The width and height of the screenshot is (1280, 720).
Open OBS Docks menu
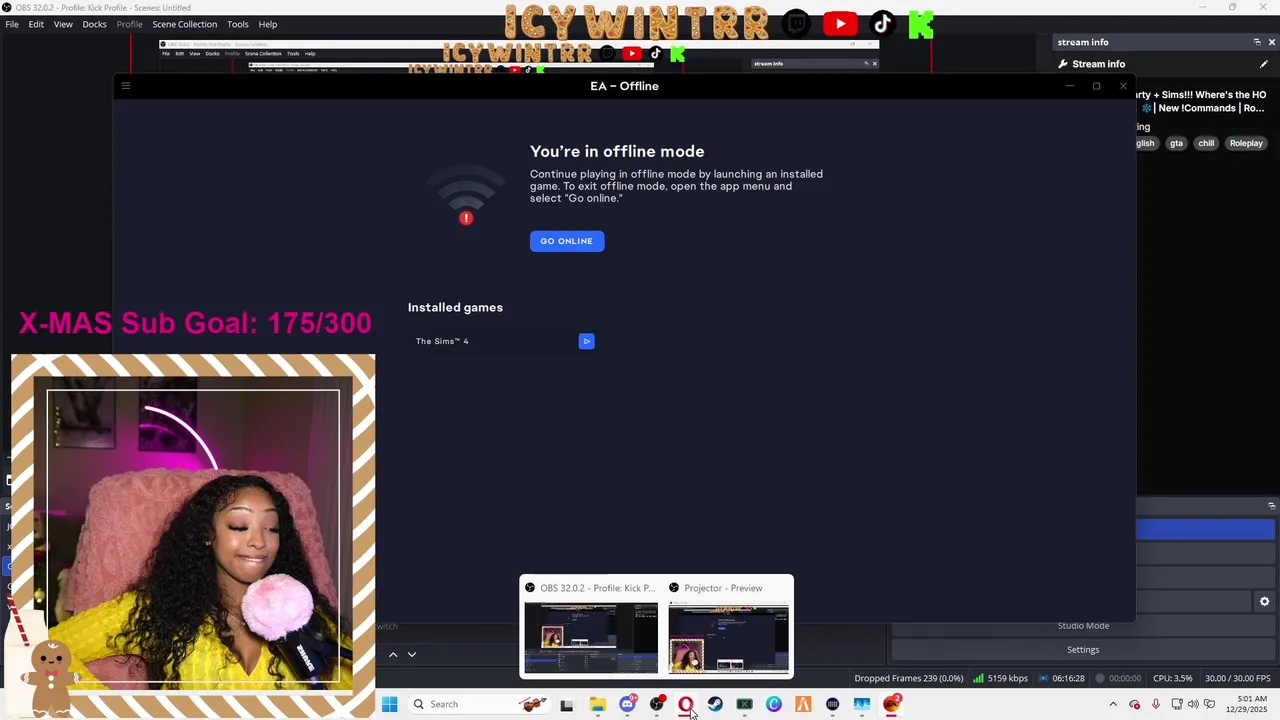click(94, 24)
